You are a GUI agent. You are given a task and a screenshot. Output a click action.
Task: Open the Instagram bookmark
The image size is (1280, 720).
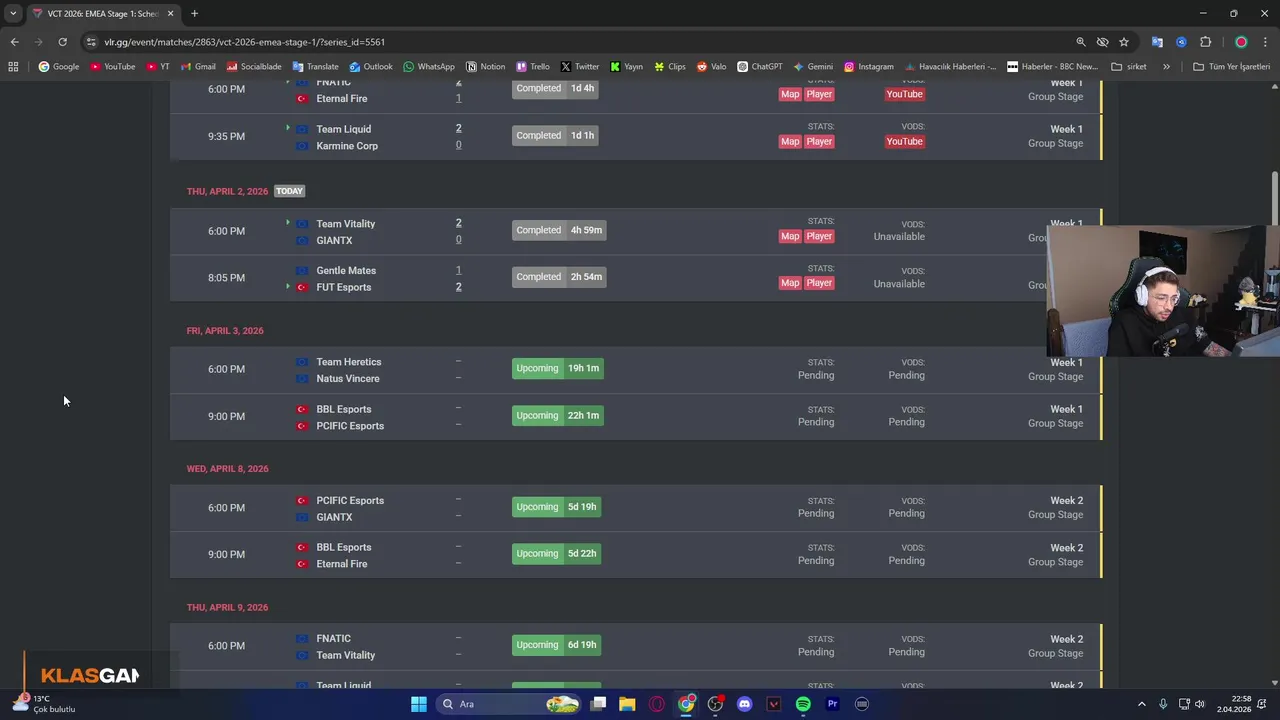pos(869,67)
